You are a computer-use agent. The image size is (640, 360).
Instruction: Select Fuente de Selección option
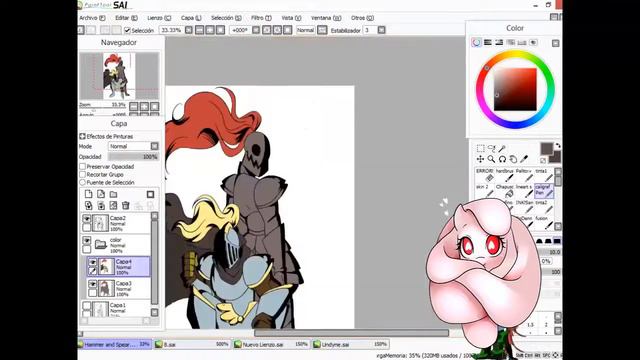pyautogui.click(x=82, y=182)
